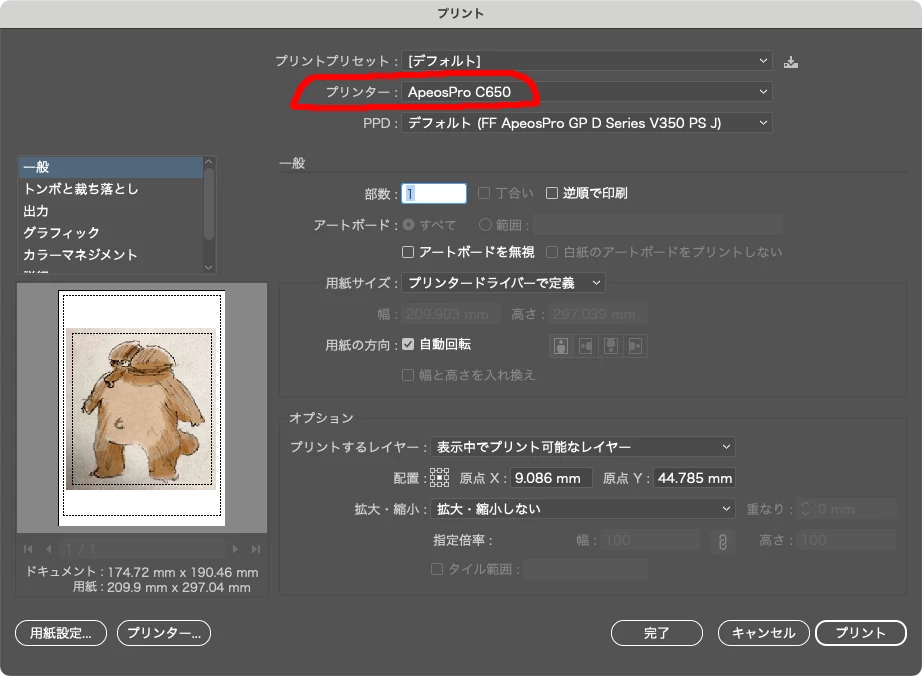Viewport: 922px width, 676px height.
Task: Select 出力 in the category list
Action: [111, 211]
